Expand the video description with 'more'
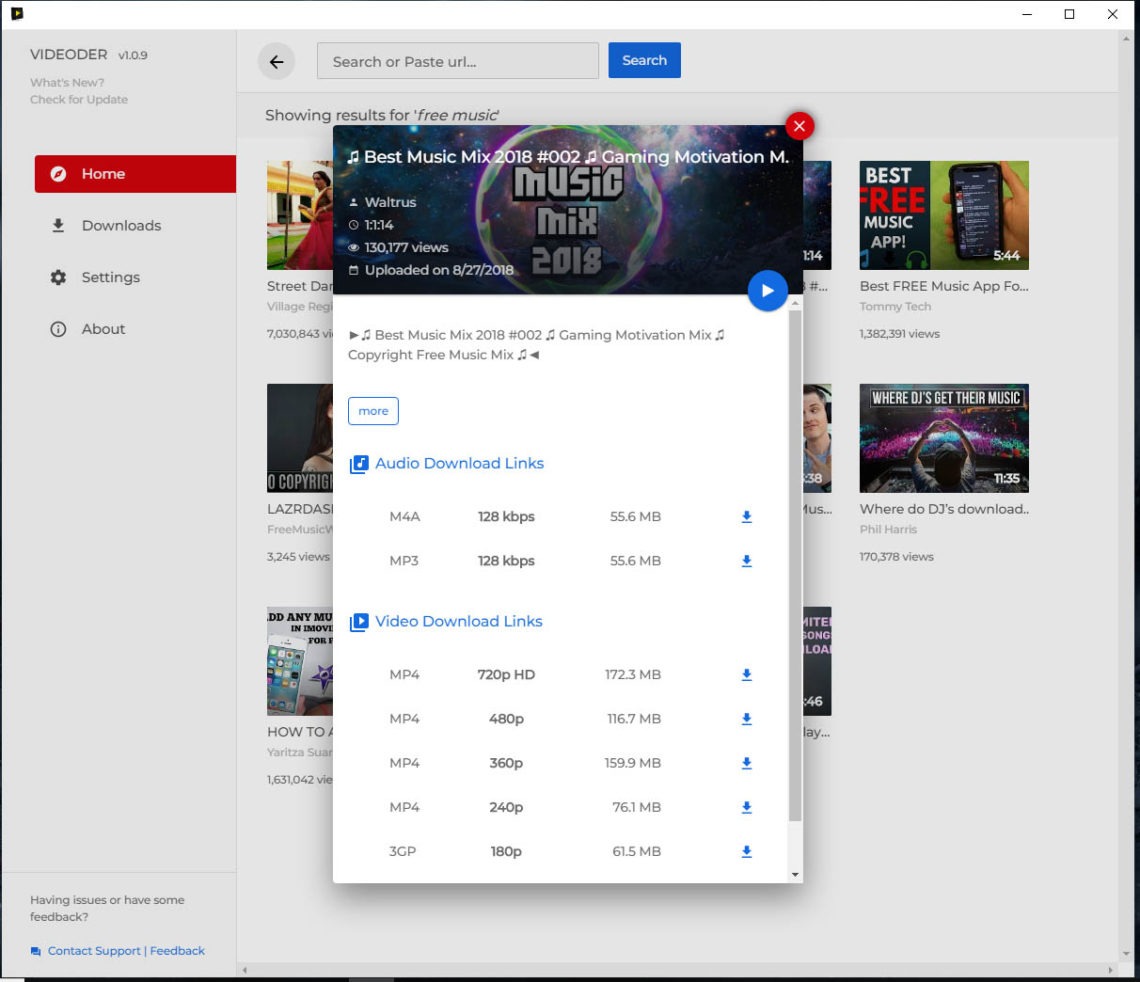This screenshot has height=982, width=1140. pyautogui.click(x=372, y=411)
